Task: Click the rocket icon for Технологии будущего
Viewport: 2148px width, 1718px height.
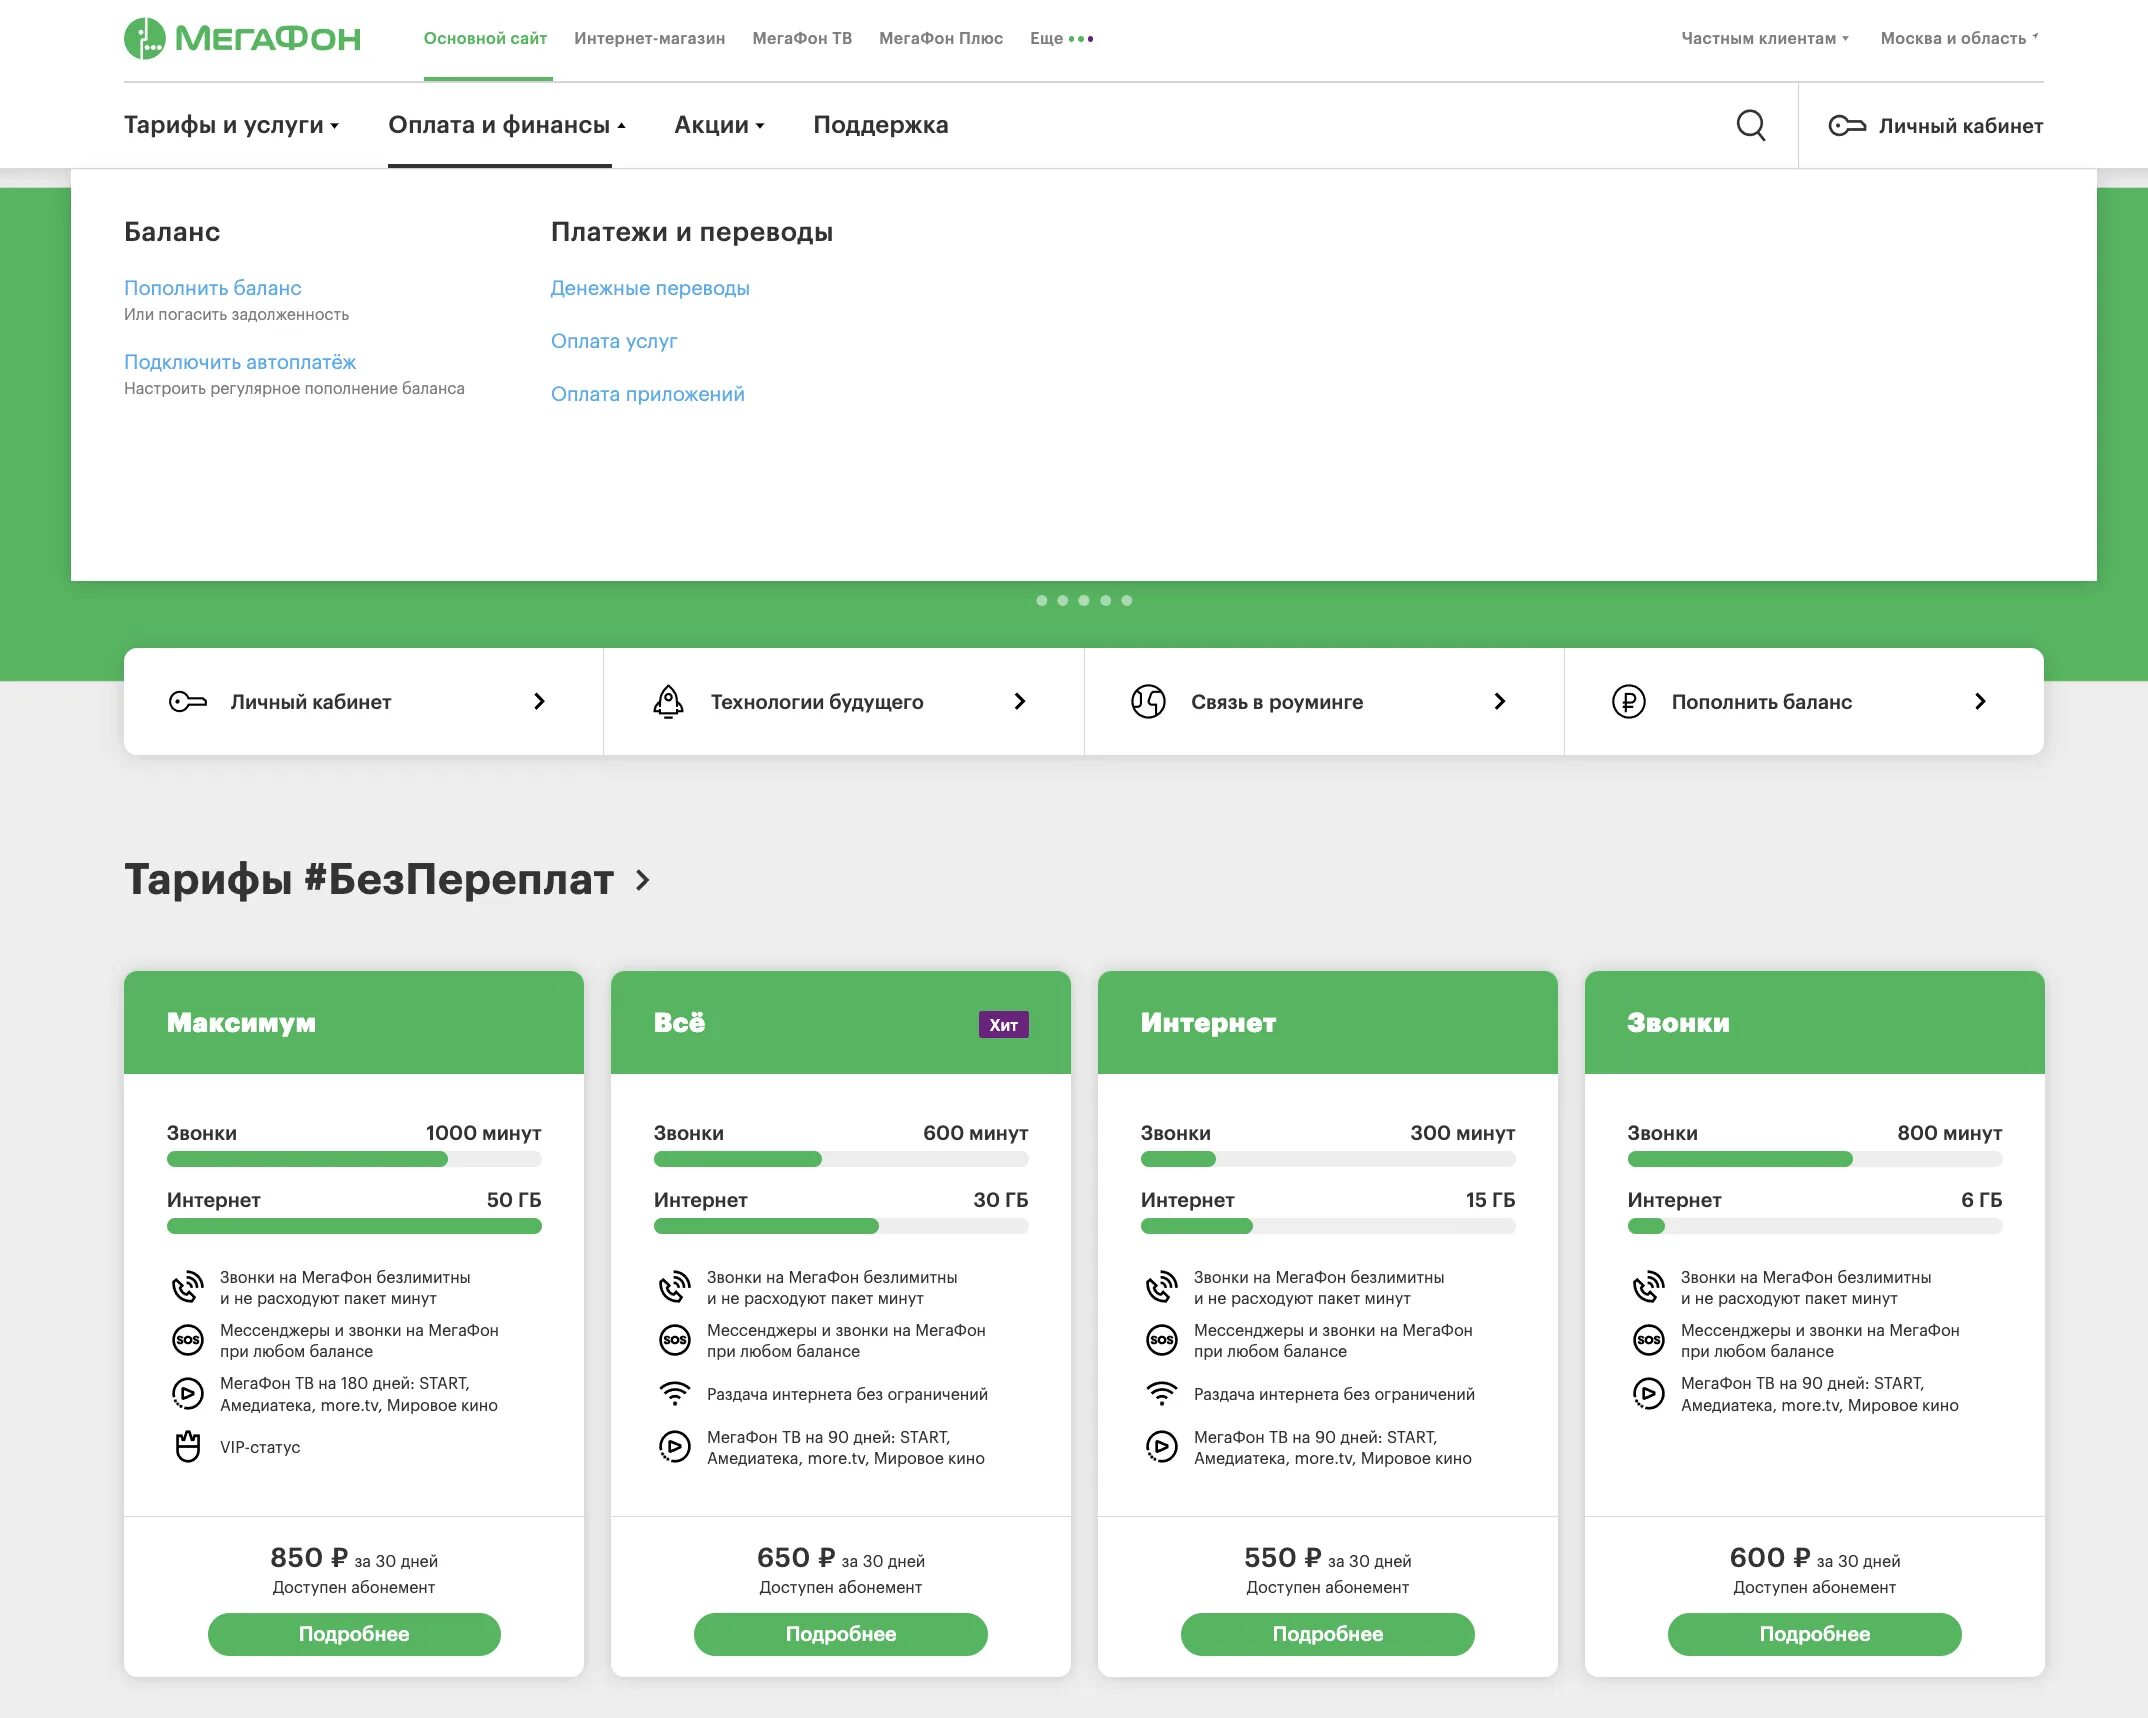Action: (668, 701)
